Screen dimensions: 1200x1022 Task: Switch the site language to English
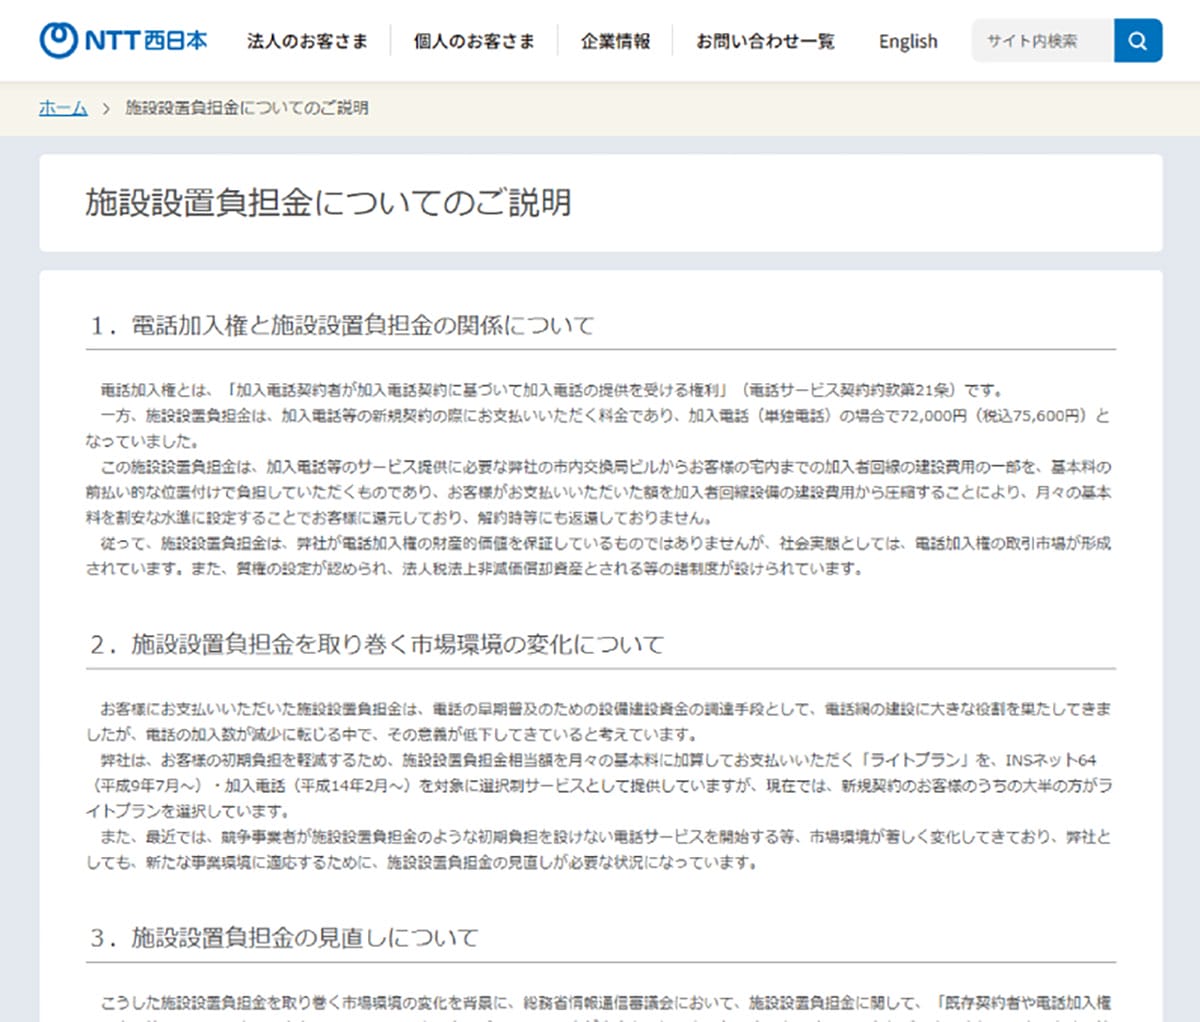tap(907, 42)
